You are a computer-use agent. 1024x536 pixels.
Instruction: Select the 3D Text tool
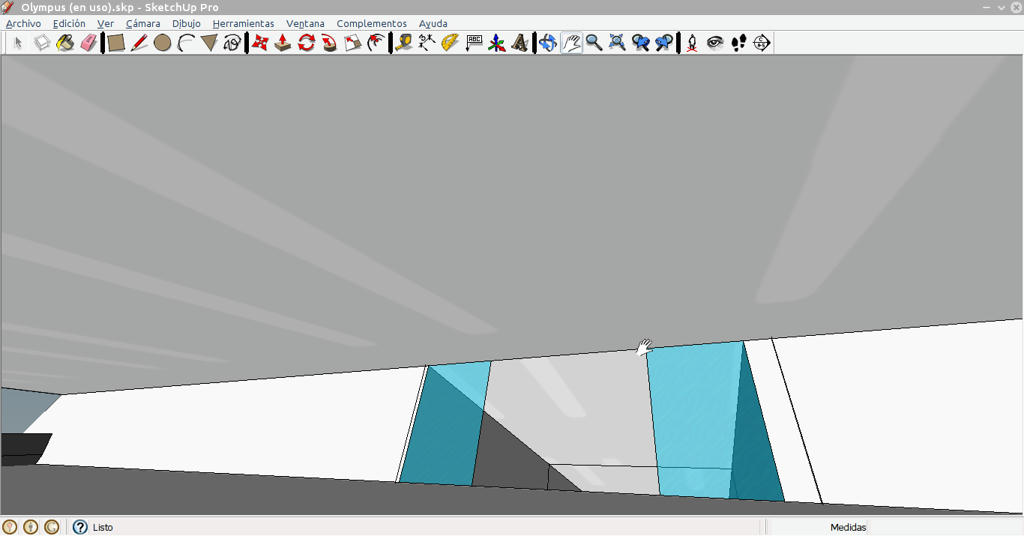tap(520, 43)
